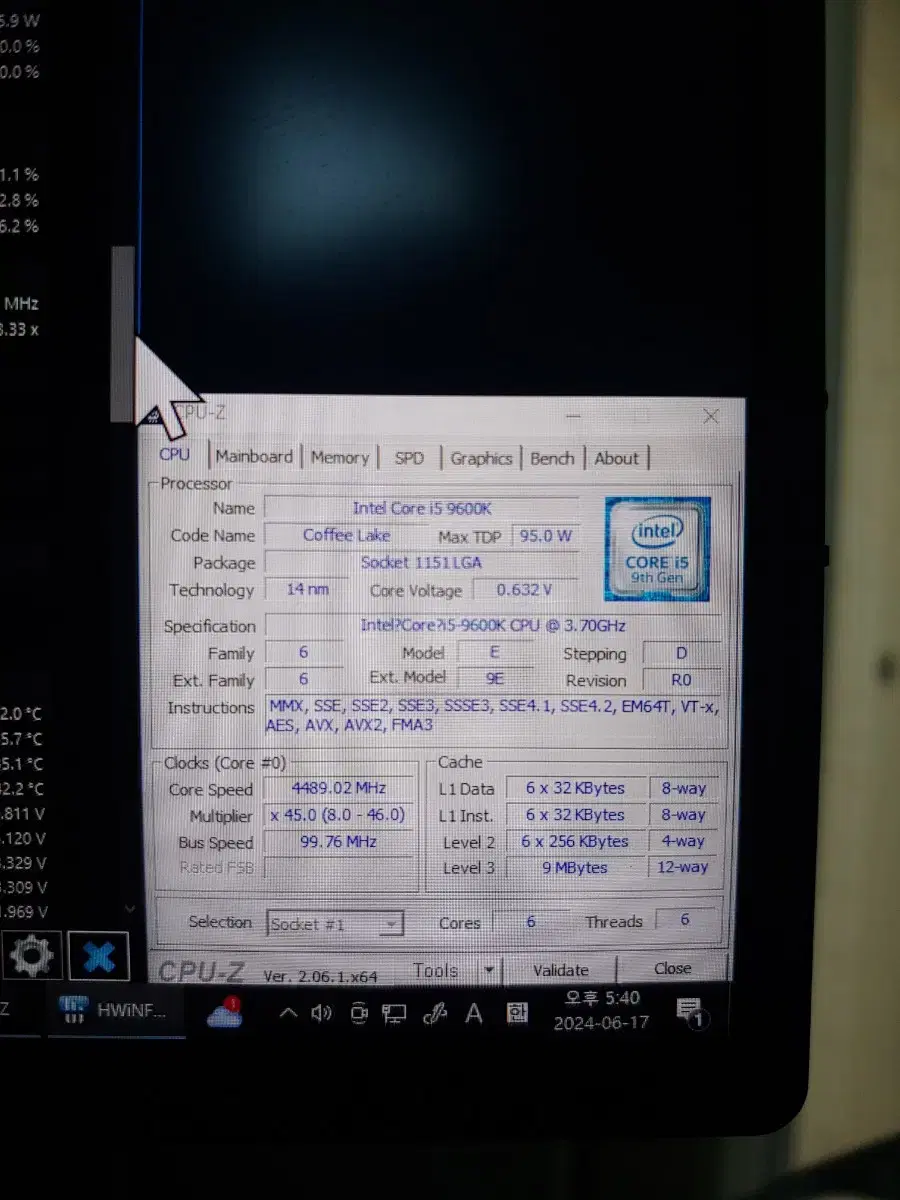Screen dimensions: 900x1200
Task: Click the version text 'Ver. 2.06.1.x64'
Action: point(321,976)
